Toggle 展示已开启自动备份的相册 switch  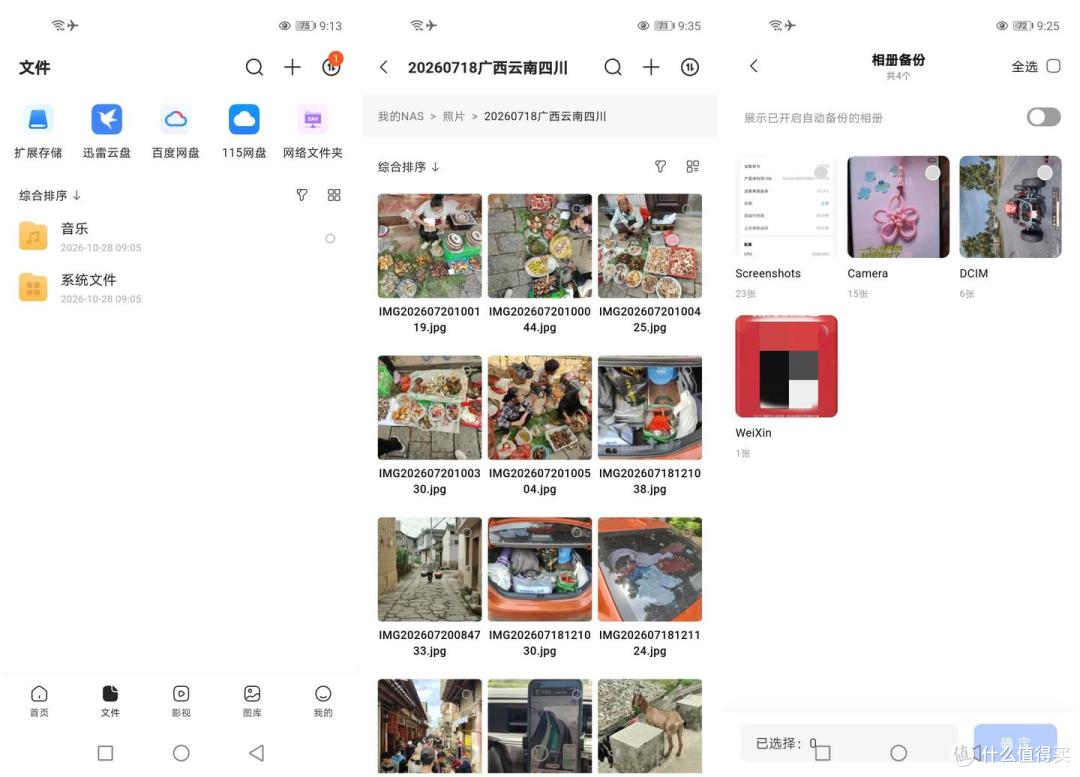coord(1043,117)
